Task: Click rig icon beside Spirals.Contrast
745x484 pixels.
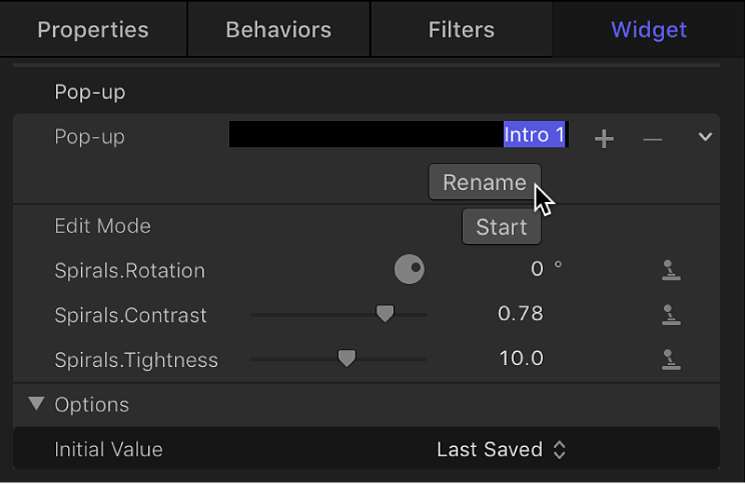Action: click(x=671, y=315)
